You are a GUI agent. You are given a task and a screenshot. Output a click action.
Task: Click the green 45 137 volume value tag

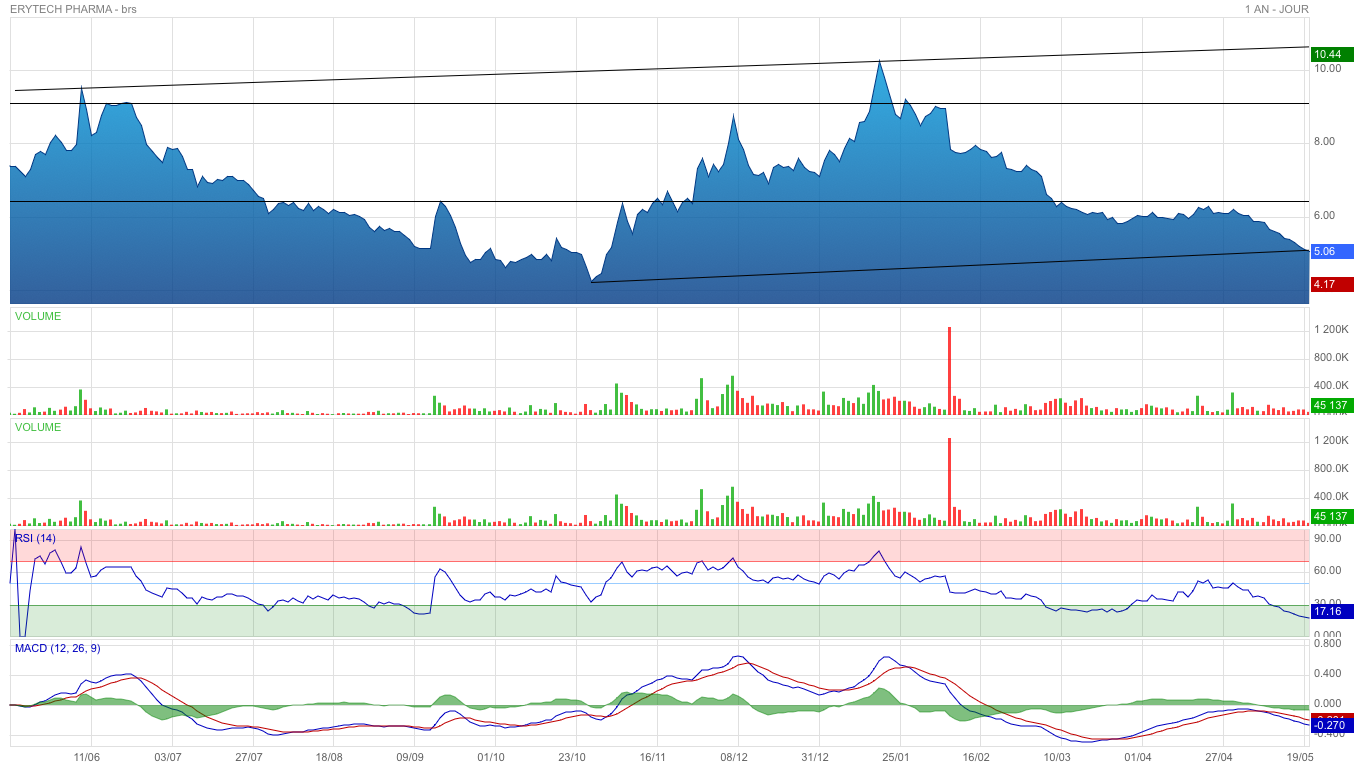(1330, 407)
